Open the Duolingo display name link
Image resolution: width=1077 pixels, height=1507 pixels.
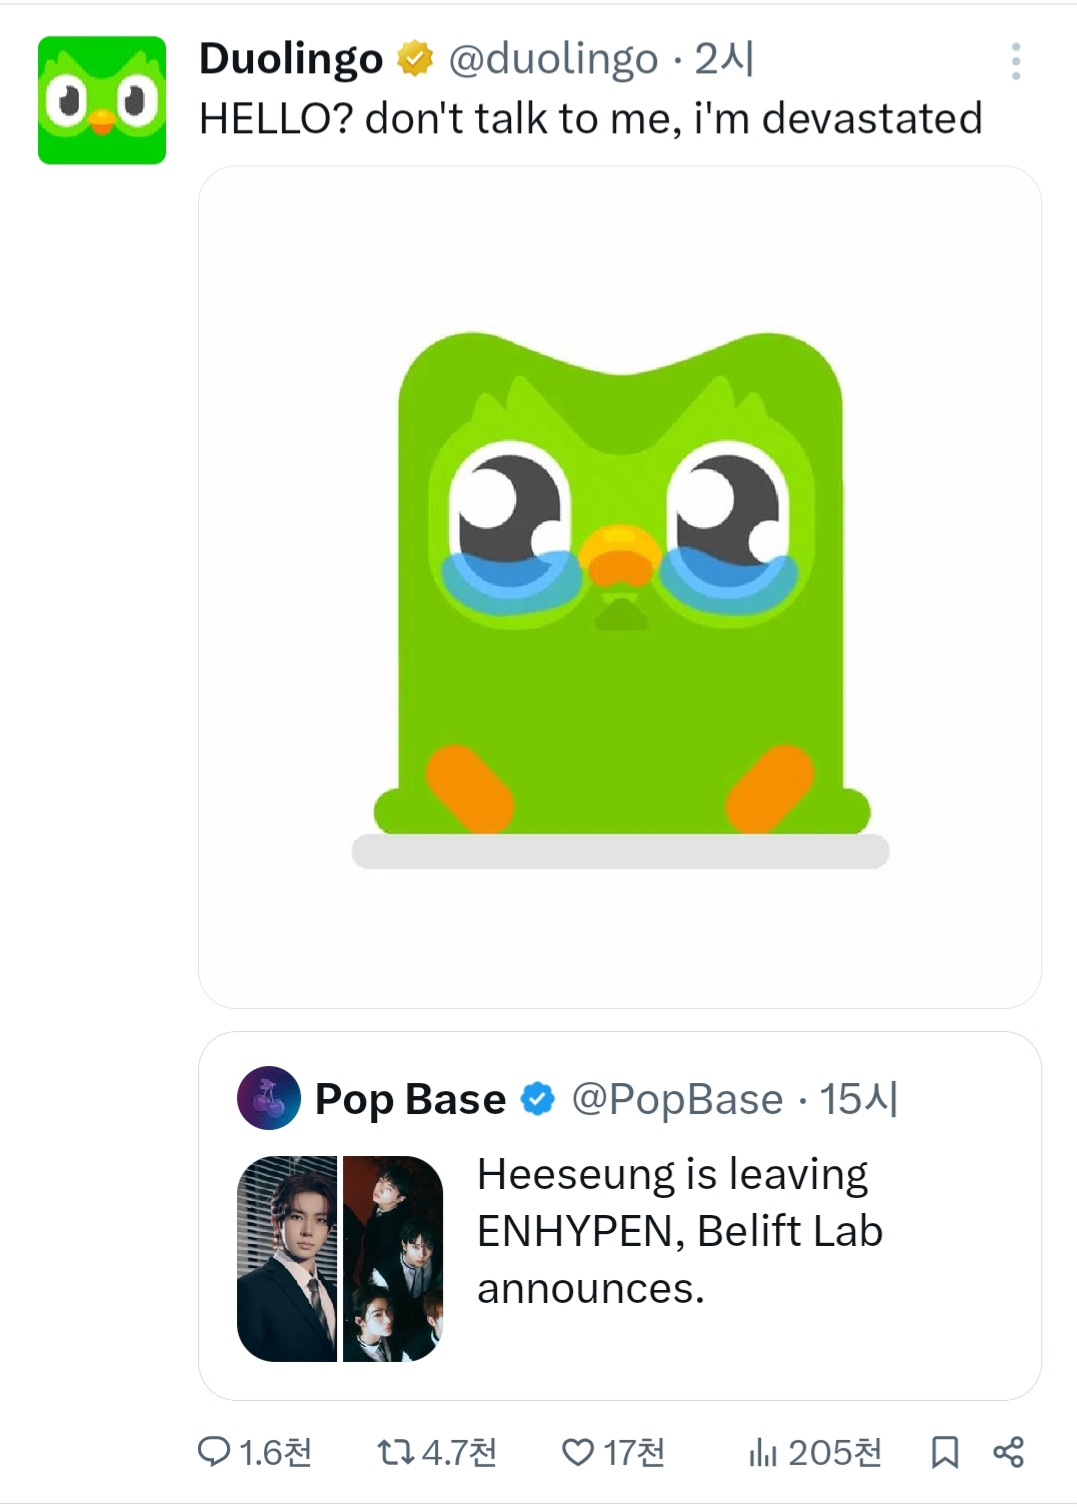(x=291, y=59)
